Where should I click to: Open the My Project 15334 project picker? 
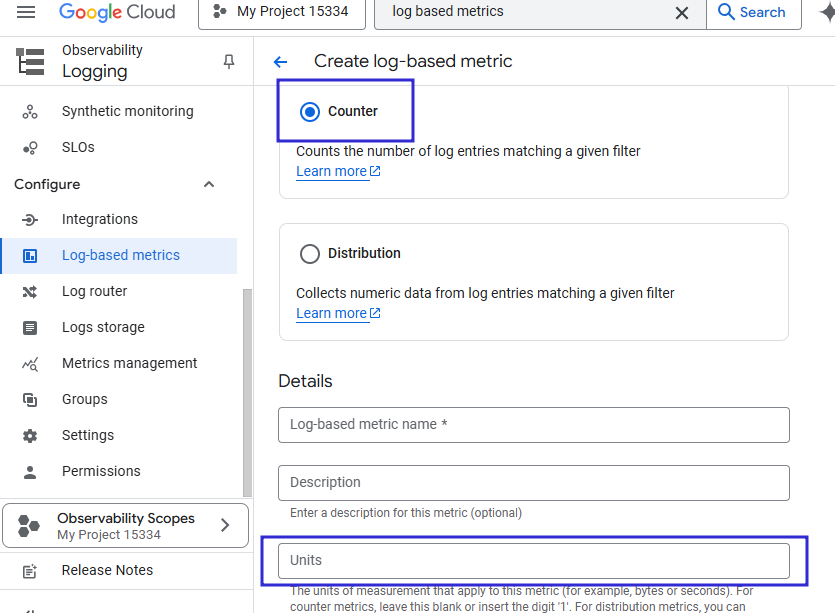(x=282, y=12)
